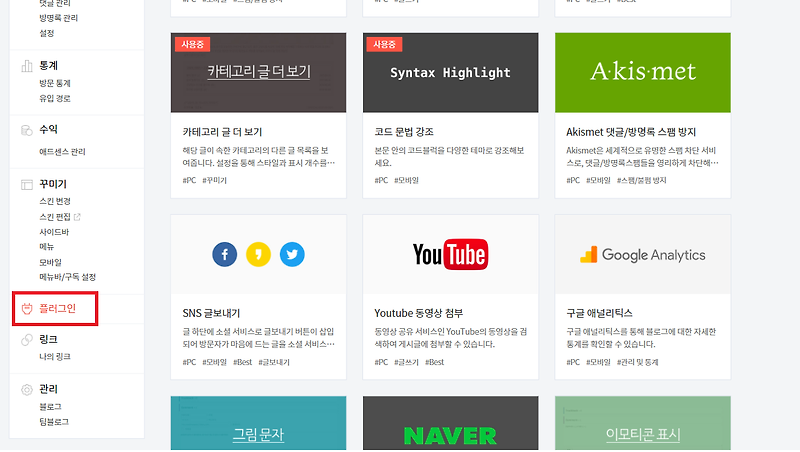This screenshot has height=452, width=800.
Task: Click 구글 애널리틱스 card title
Action: point(599,313)
